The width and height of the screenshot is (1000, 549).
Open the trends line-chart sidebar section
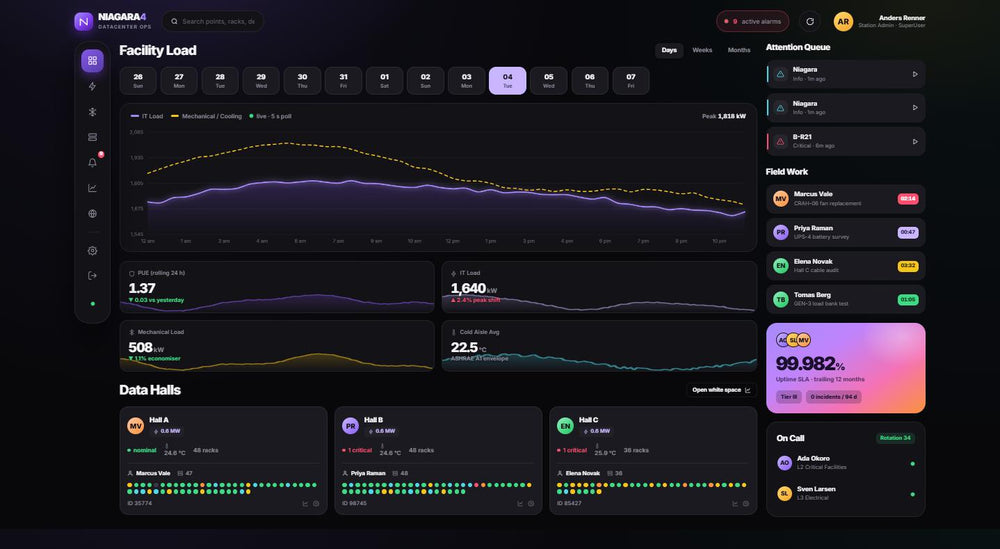tap(92, 188)
